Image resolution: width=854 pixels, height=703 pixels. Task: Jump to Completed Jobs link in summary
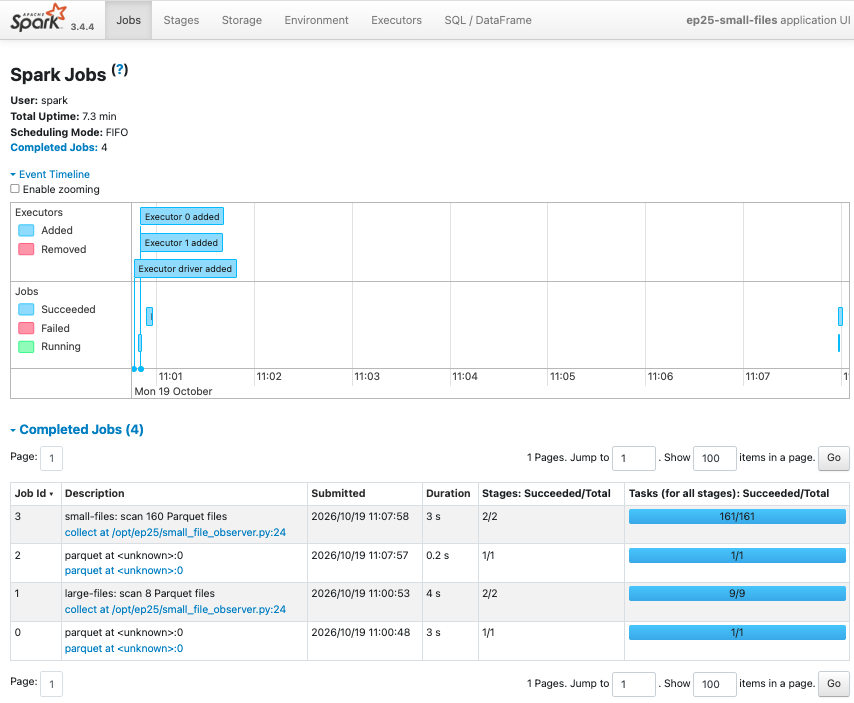(x=54, y=148)
